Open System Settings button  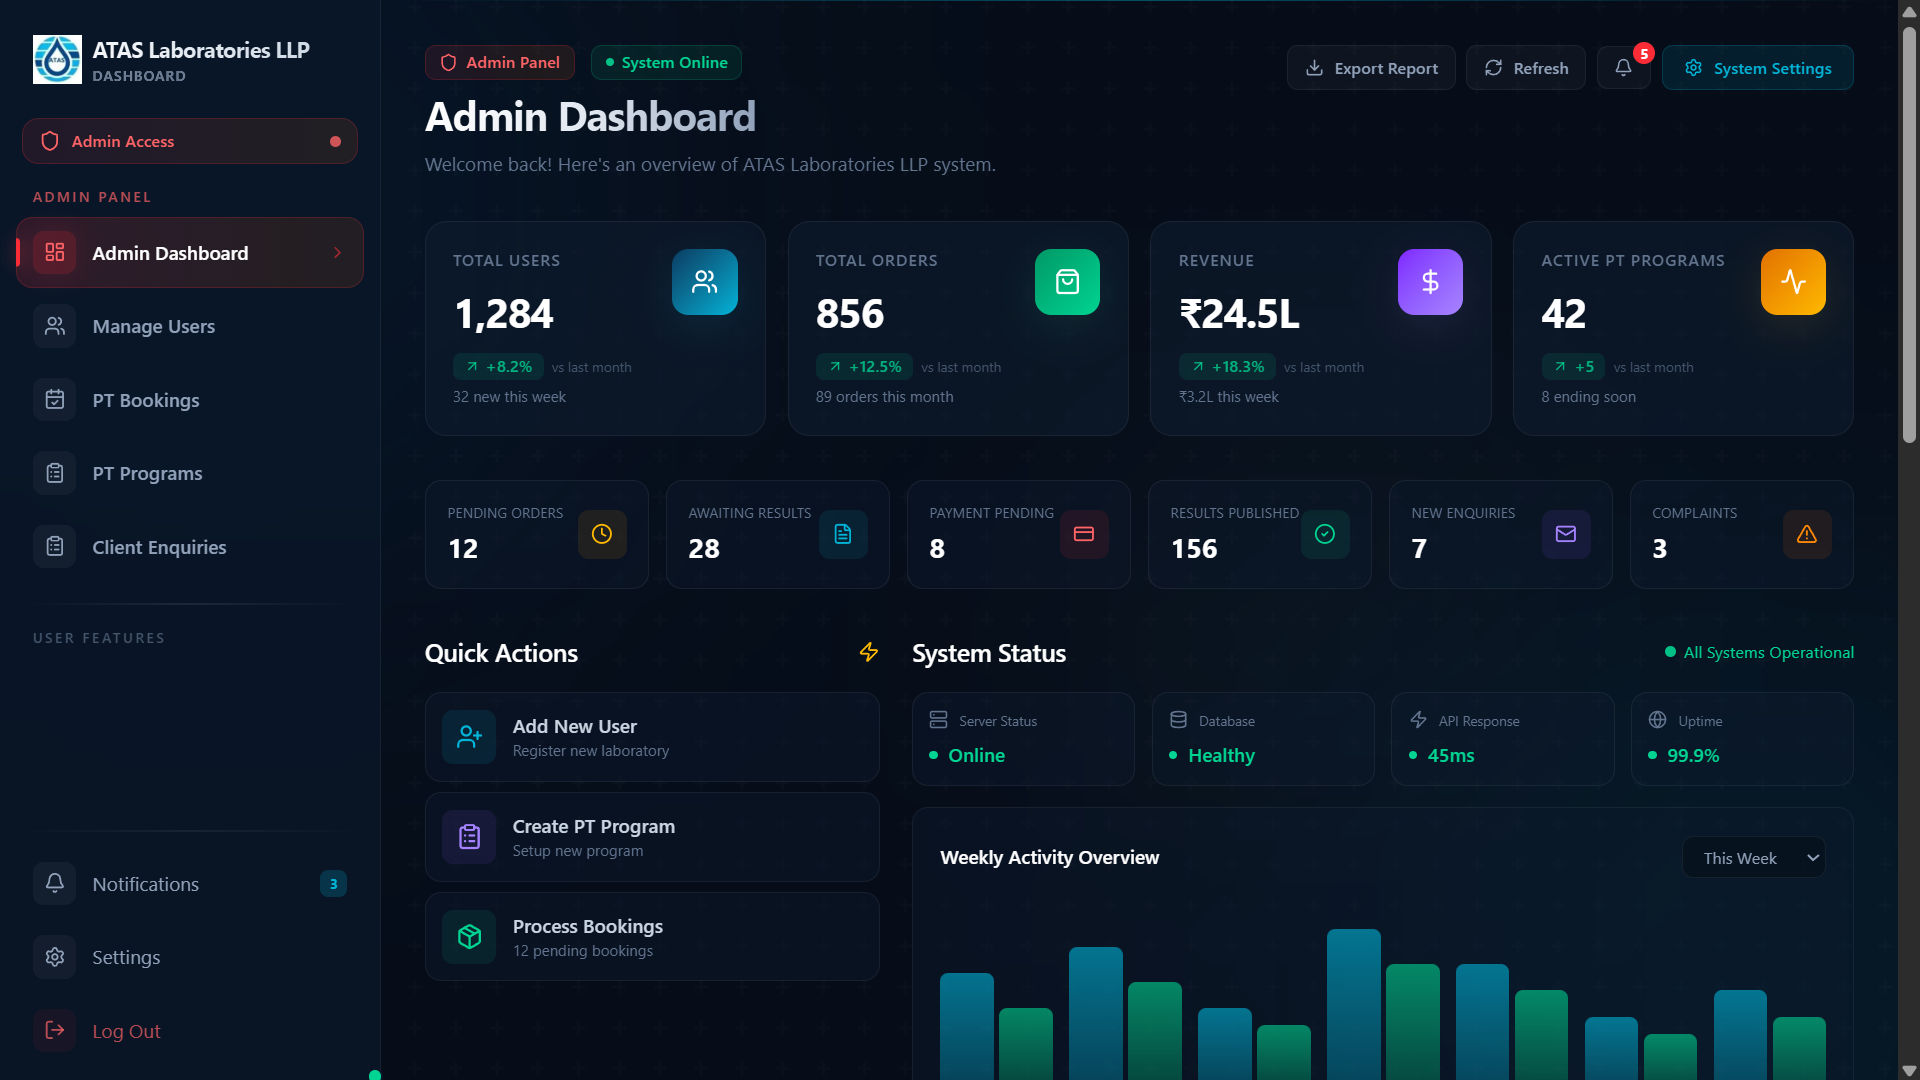[1758, 68]
